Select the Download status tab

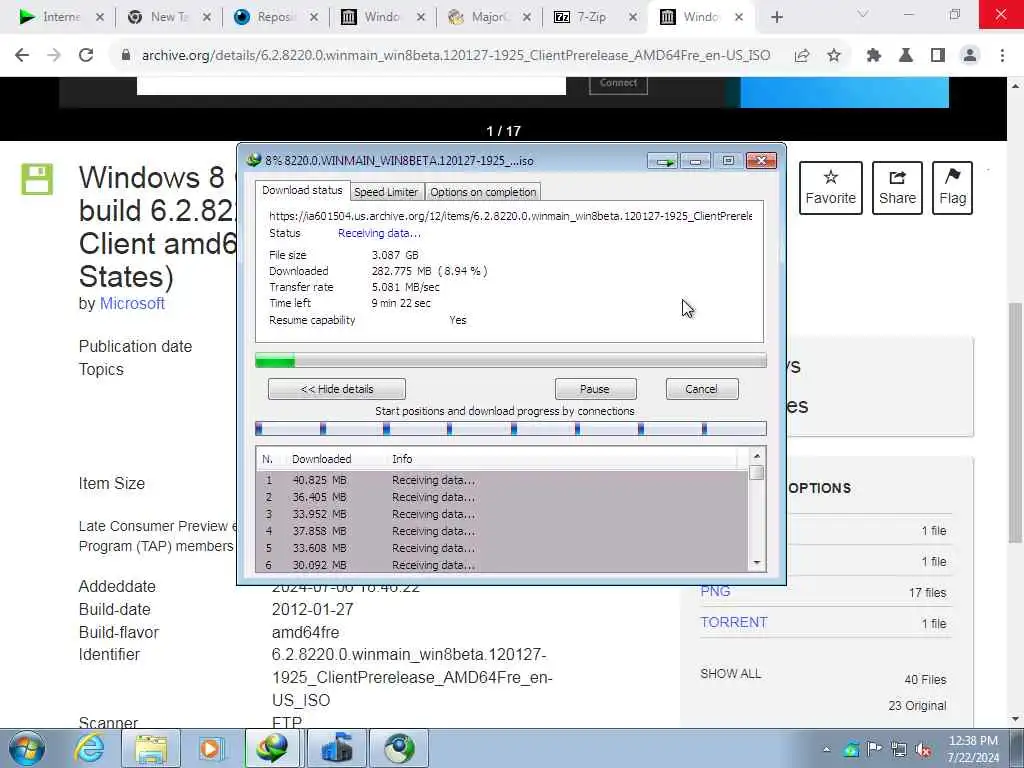[x=302, y=190]
